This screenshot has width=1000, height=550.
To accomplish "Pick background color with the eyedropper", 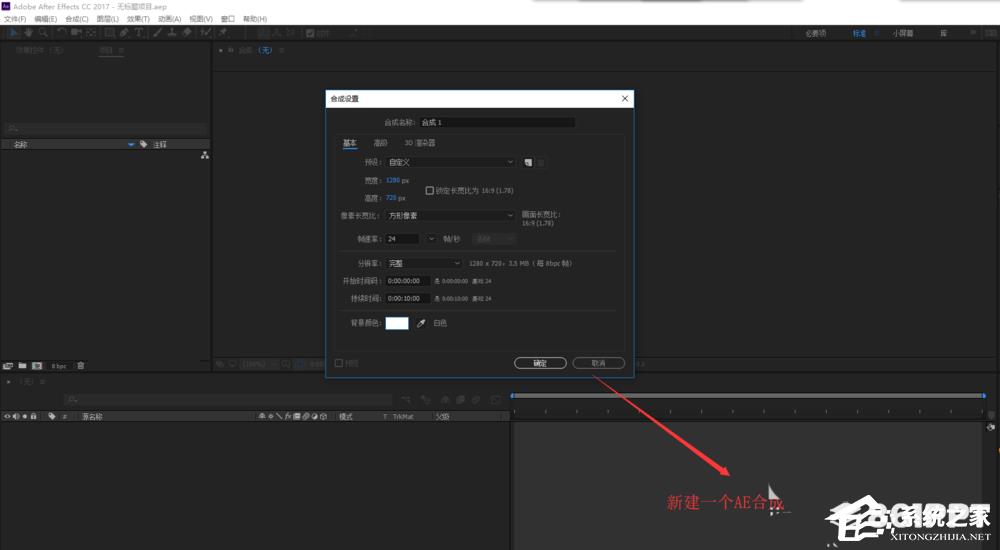I will (x=421, y=323).
